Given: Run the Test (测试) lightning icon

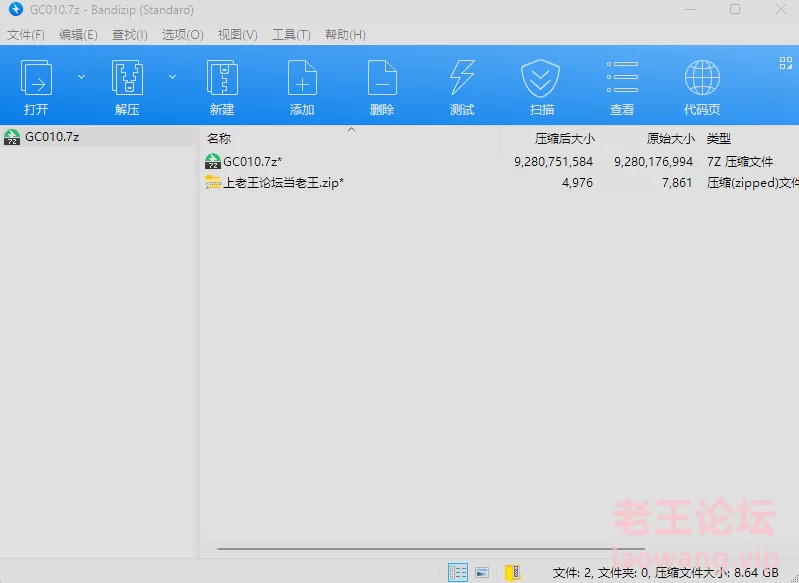Looking at the screenshot, I should (x=462, y=77).
